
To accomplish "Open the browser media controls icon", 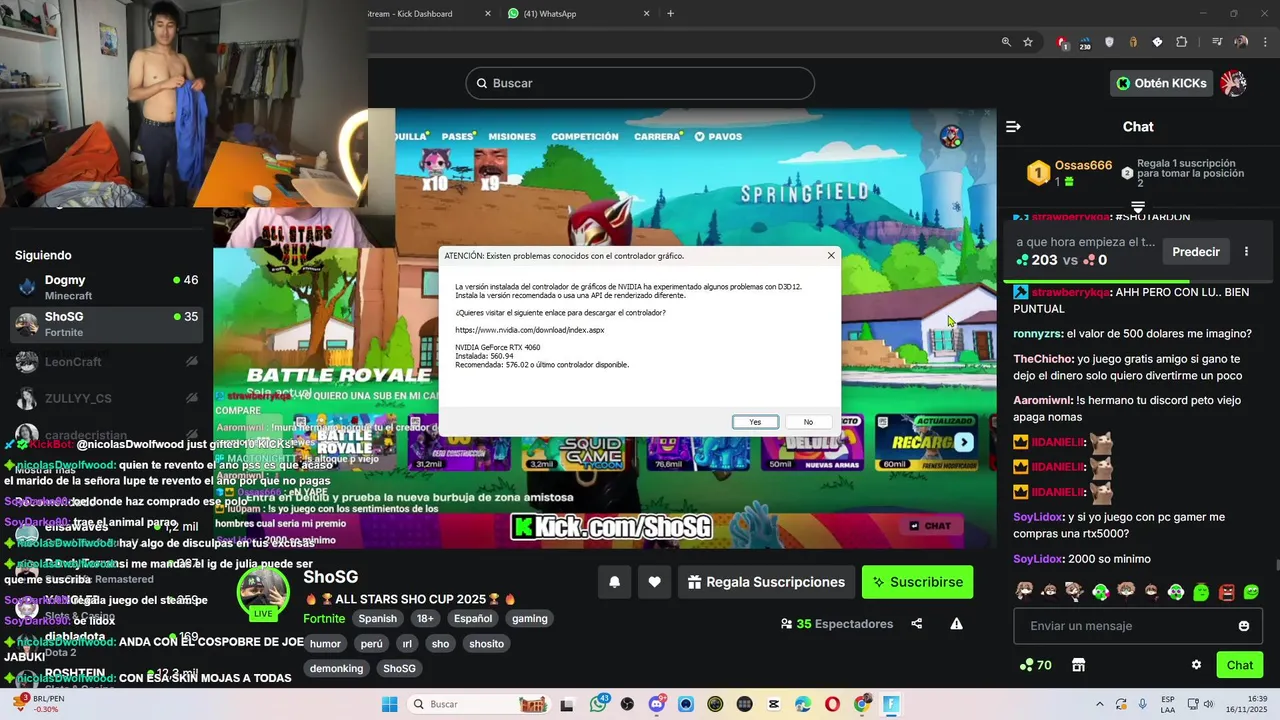I will (1217, 42).
